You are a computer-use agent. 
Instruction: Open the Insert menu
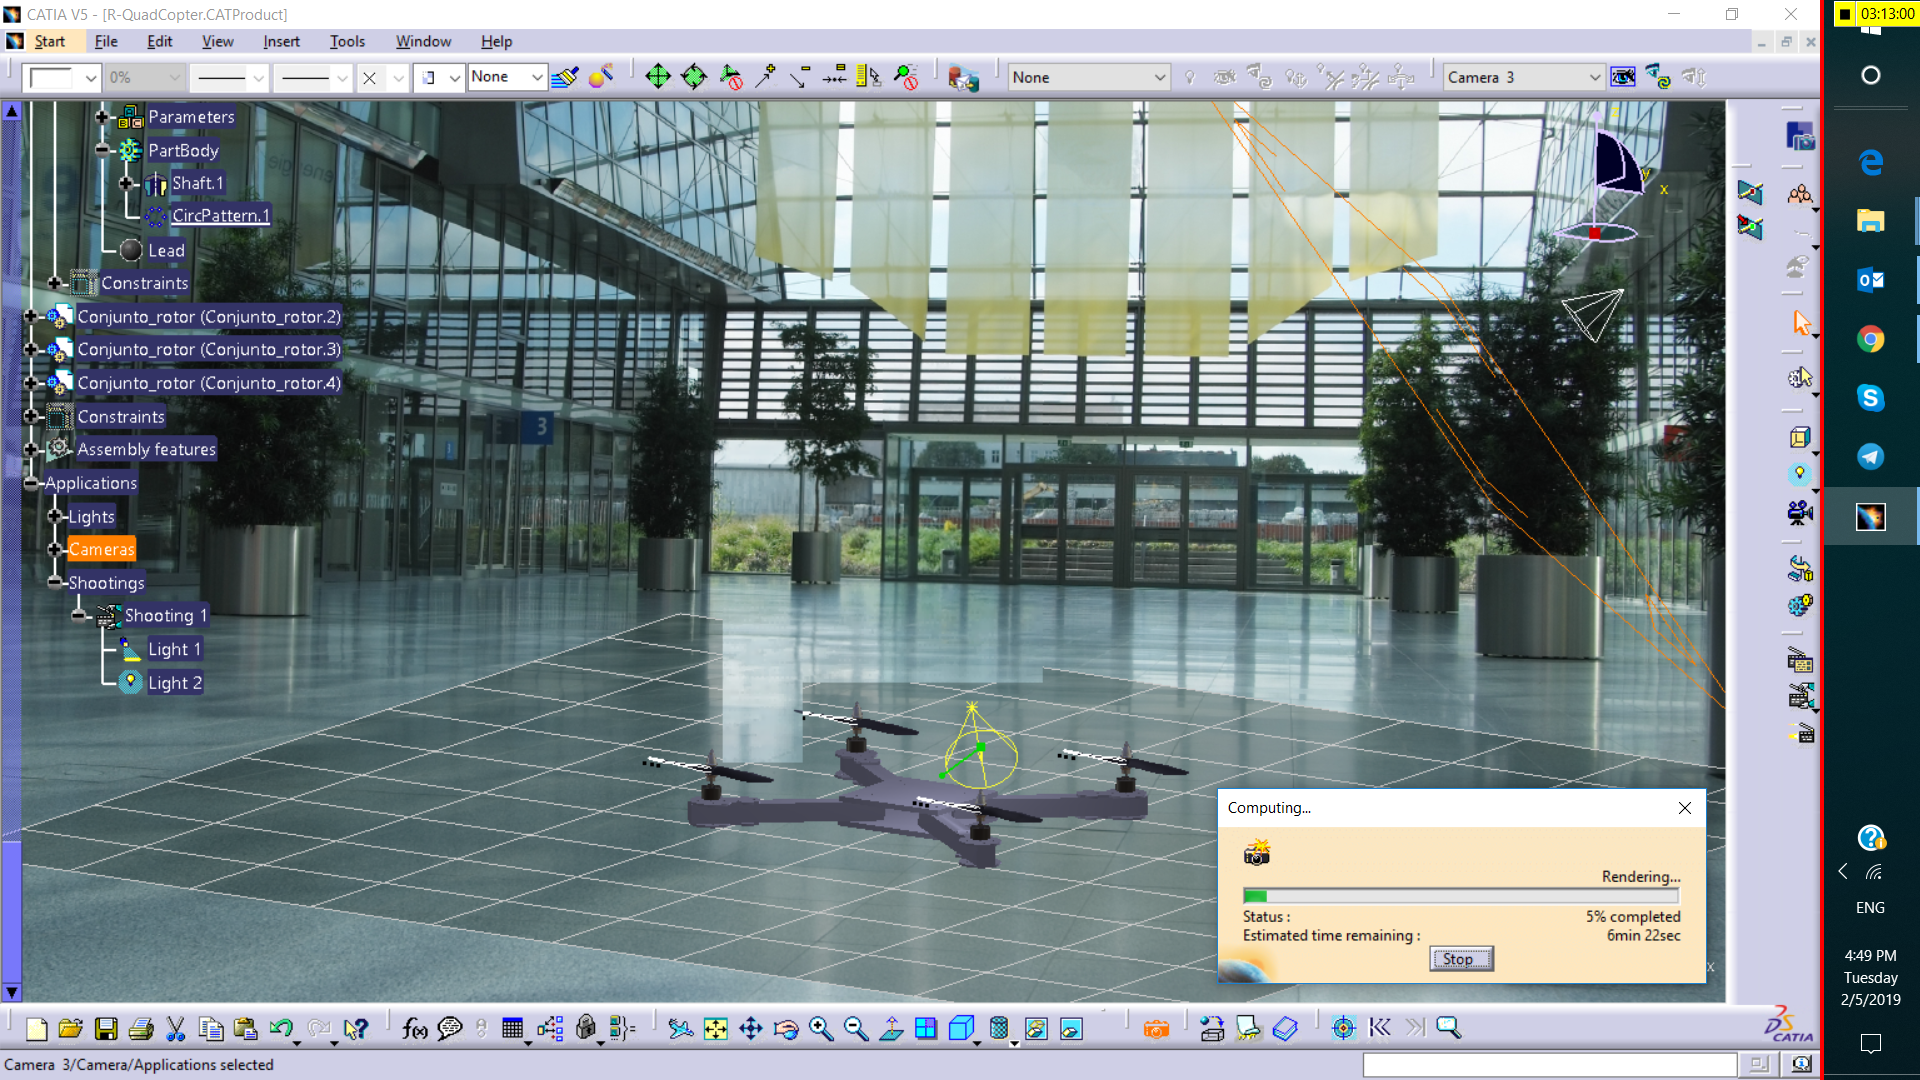click(x=281, y=41)
